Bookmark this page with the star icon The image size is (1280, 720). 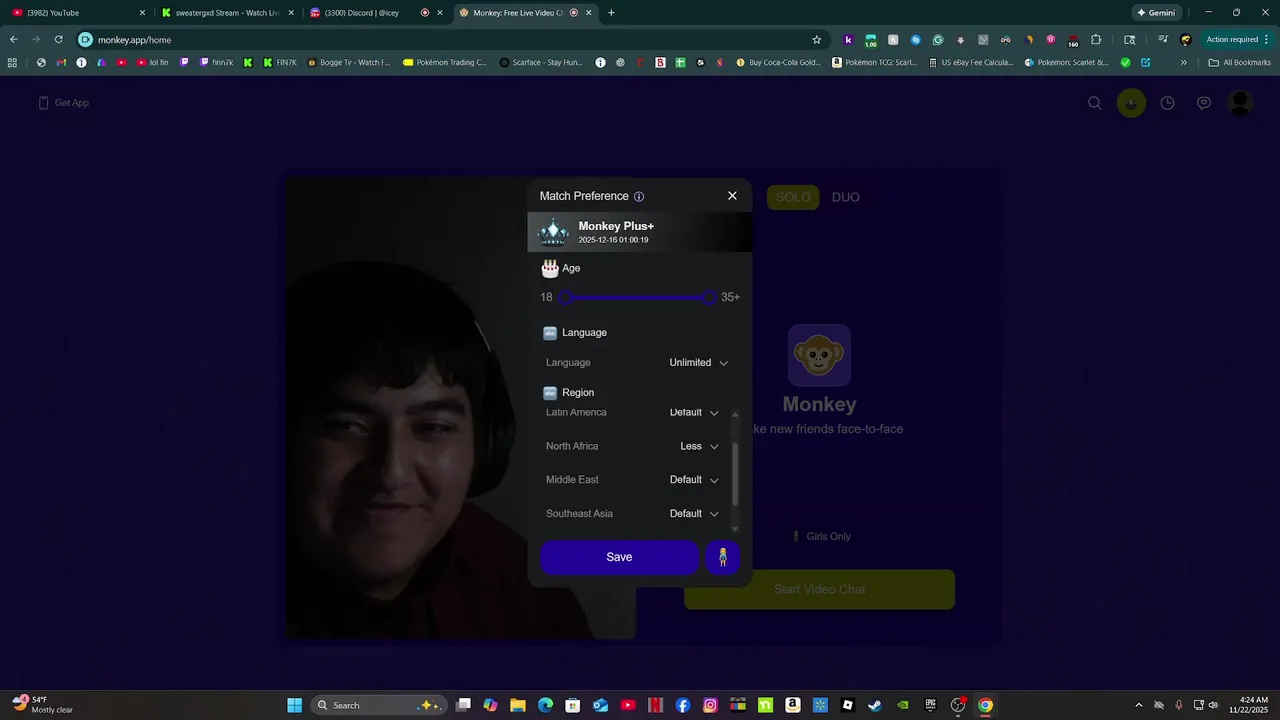tap(816, 40)
